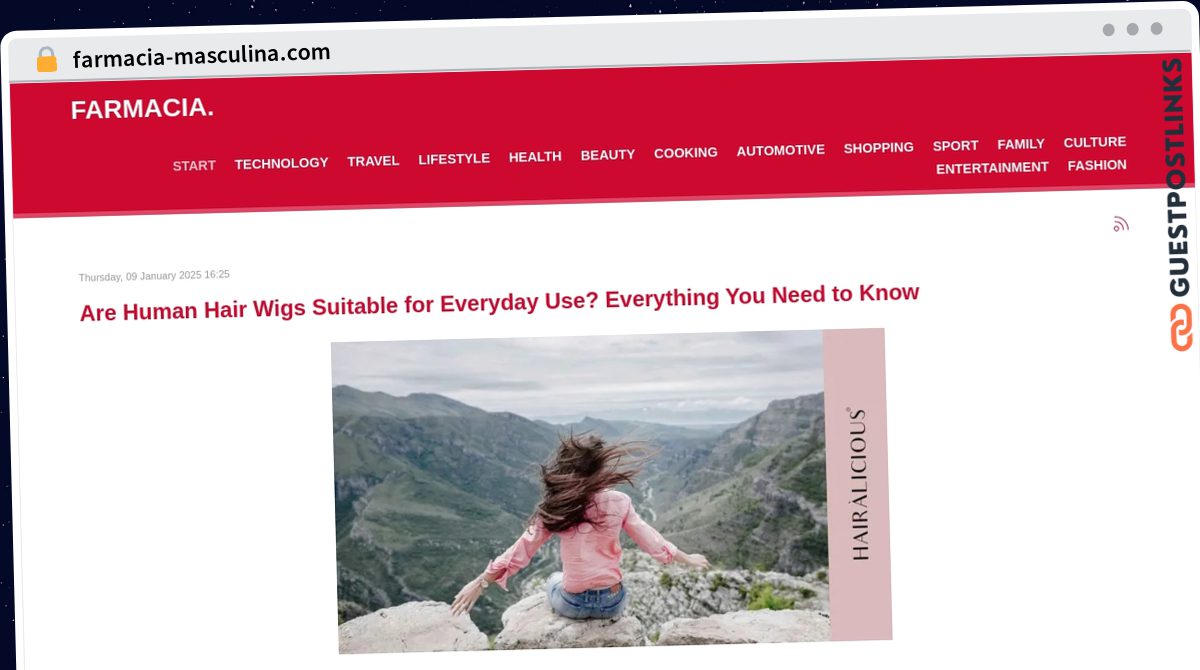Image resolution: width=1200 pixels, height=670 pixels.
Task: Open the LIFESTYLE section
Action: 454,158
